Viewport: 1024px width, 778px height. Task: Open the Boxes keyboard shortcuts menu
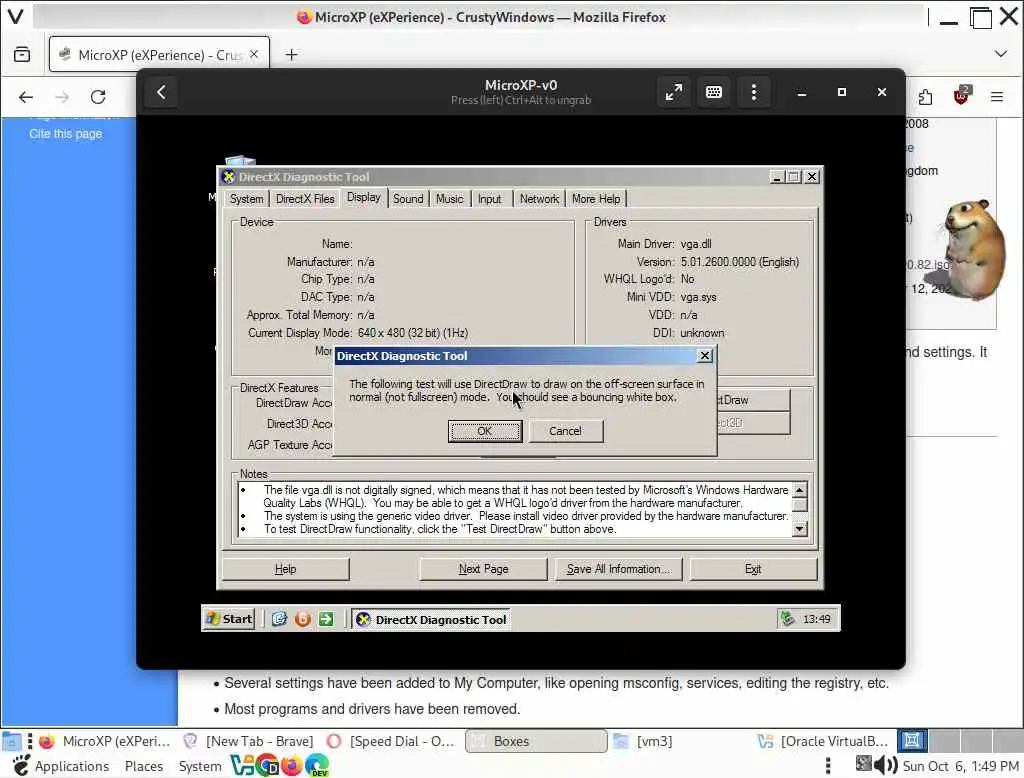pyautogui.click(x=714, y=92)
